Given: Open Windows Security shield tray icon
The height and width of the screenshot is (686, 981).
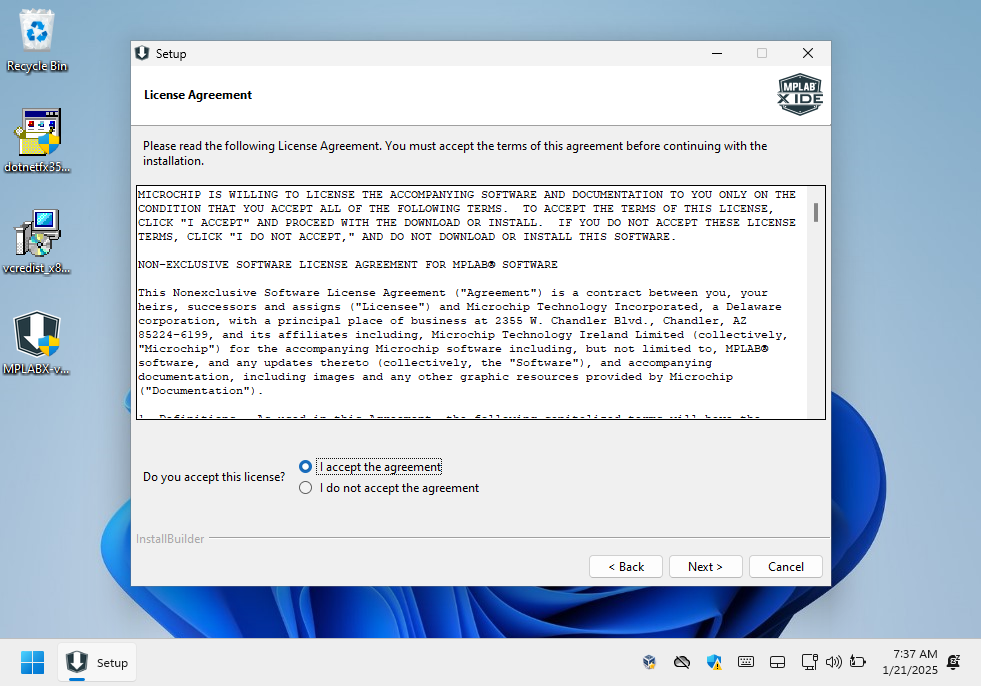Looking at the screenshot, I should pos(714,662).
